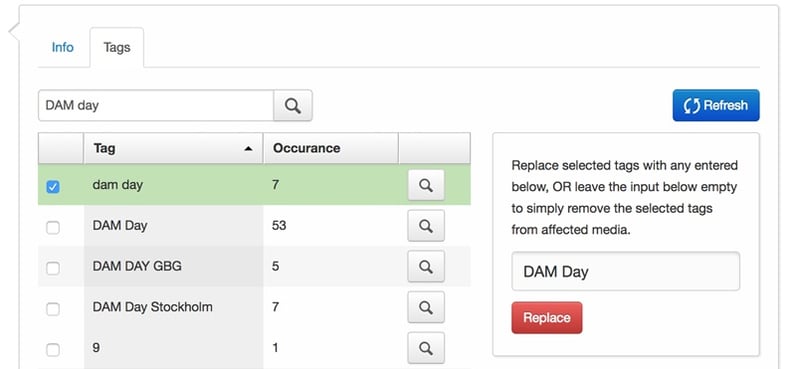
Task: Click the magnifier icon for the dam day row
Action: [x=426, y=185]
